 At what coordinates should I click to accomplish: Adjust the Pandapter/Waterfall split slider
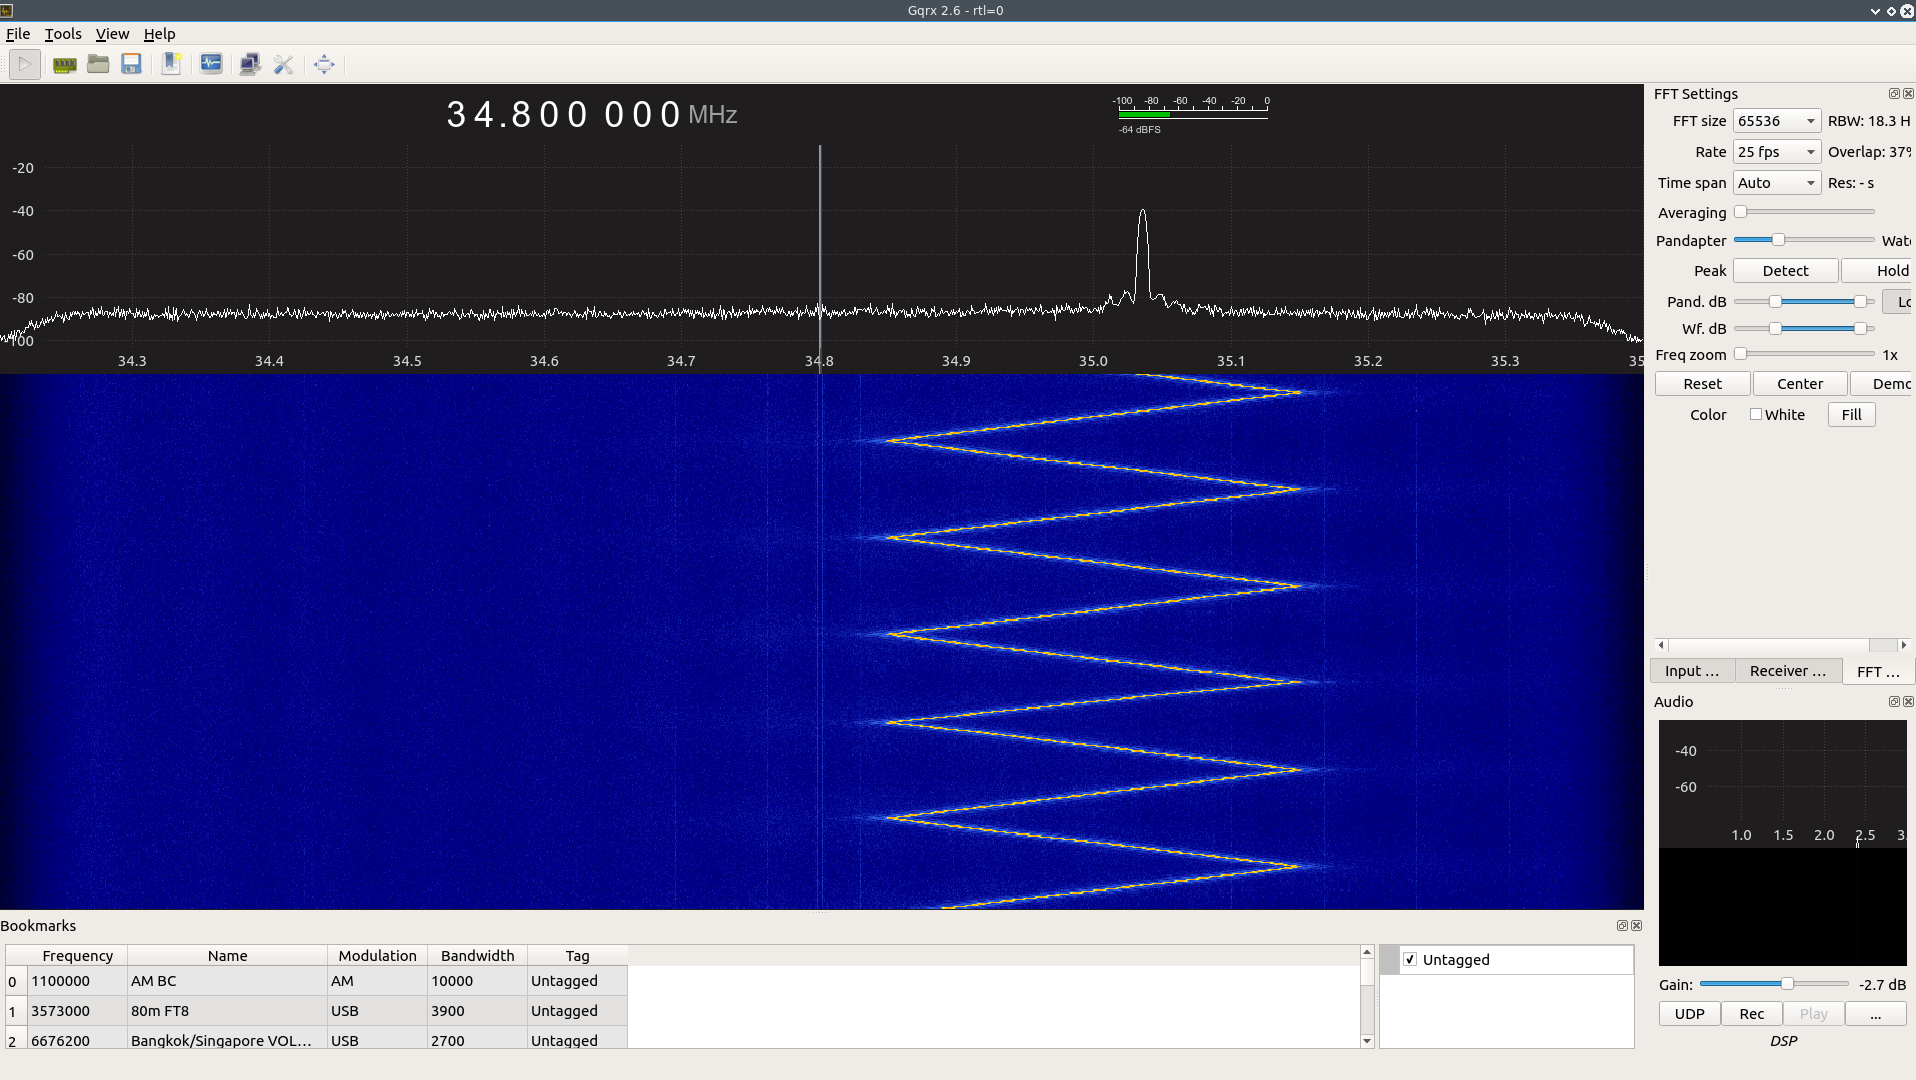pyautogui.click(x=1804, y=240)
